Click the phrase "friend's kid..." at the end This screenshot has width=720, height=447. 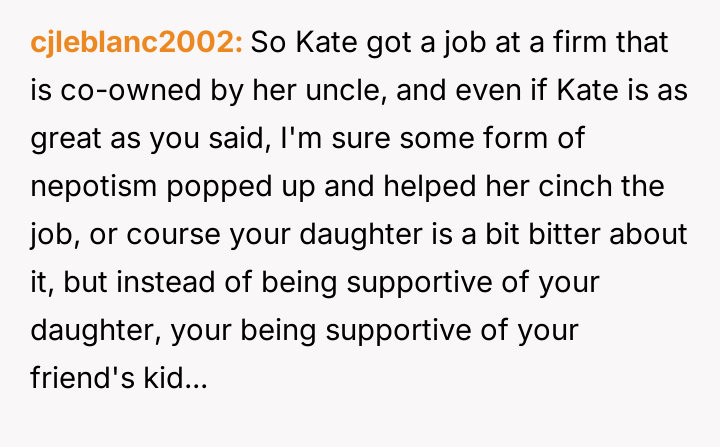[x=119, y=380]
